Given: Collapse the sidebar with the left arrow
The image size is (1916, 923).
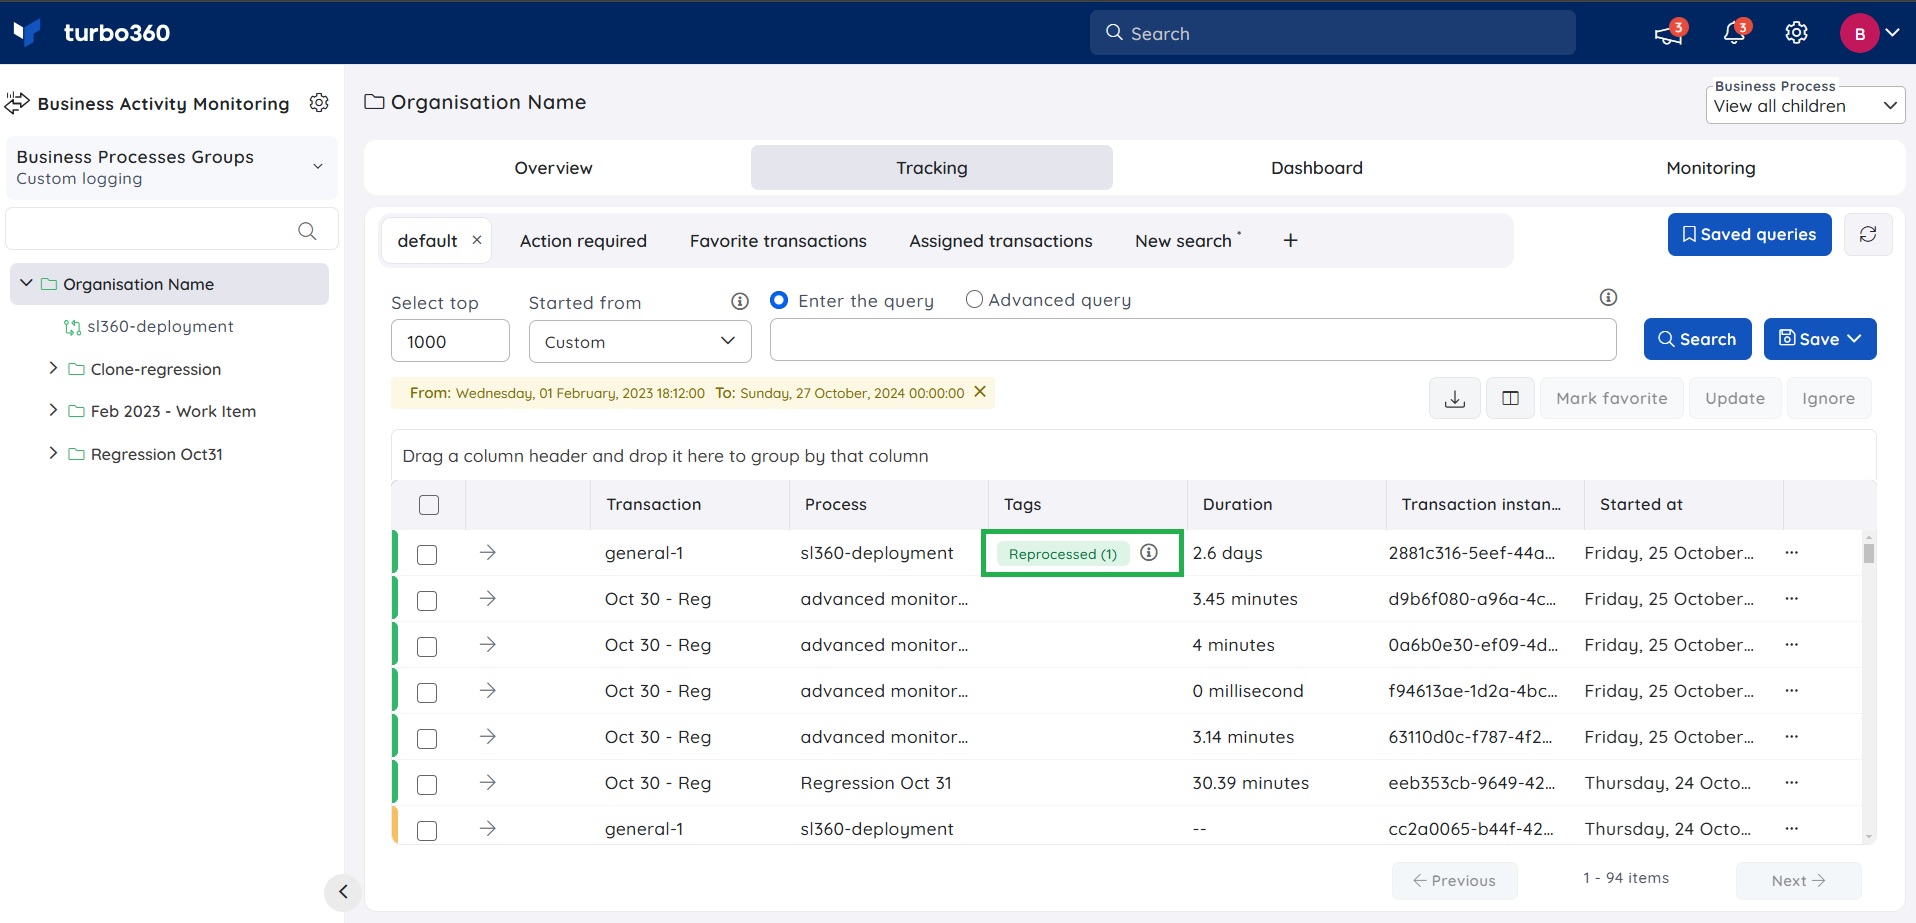Looking at the screenshot, I should [343, 891].
